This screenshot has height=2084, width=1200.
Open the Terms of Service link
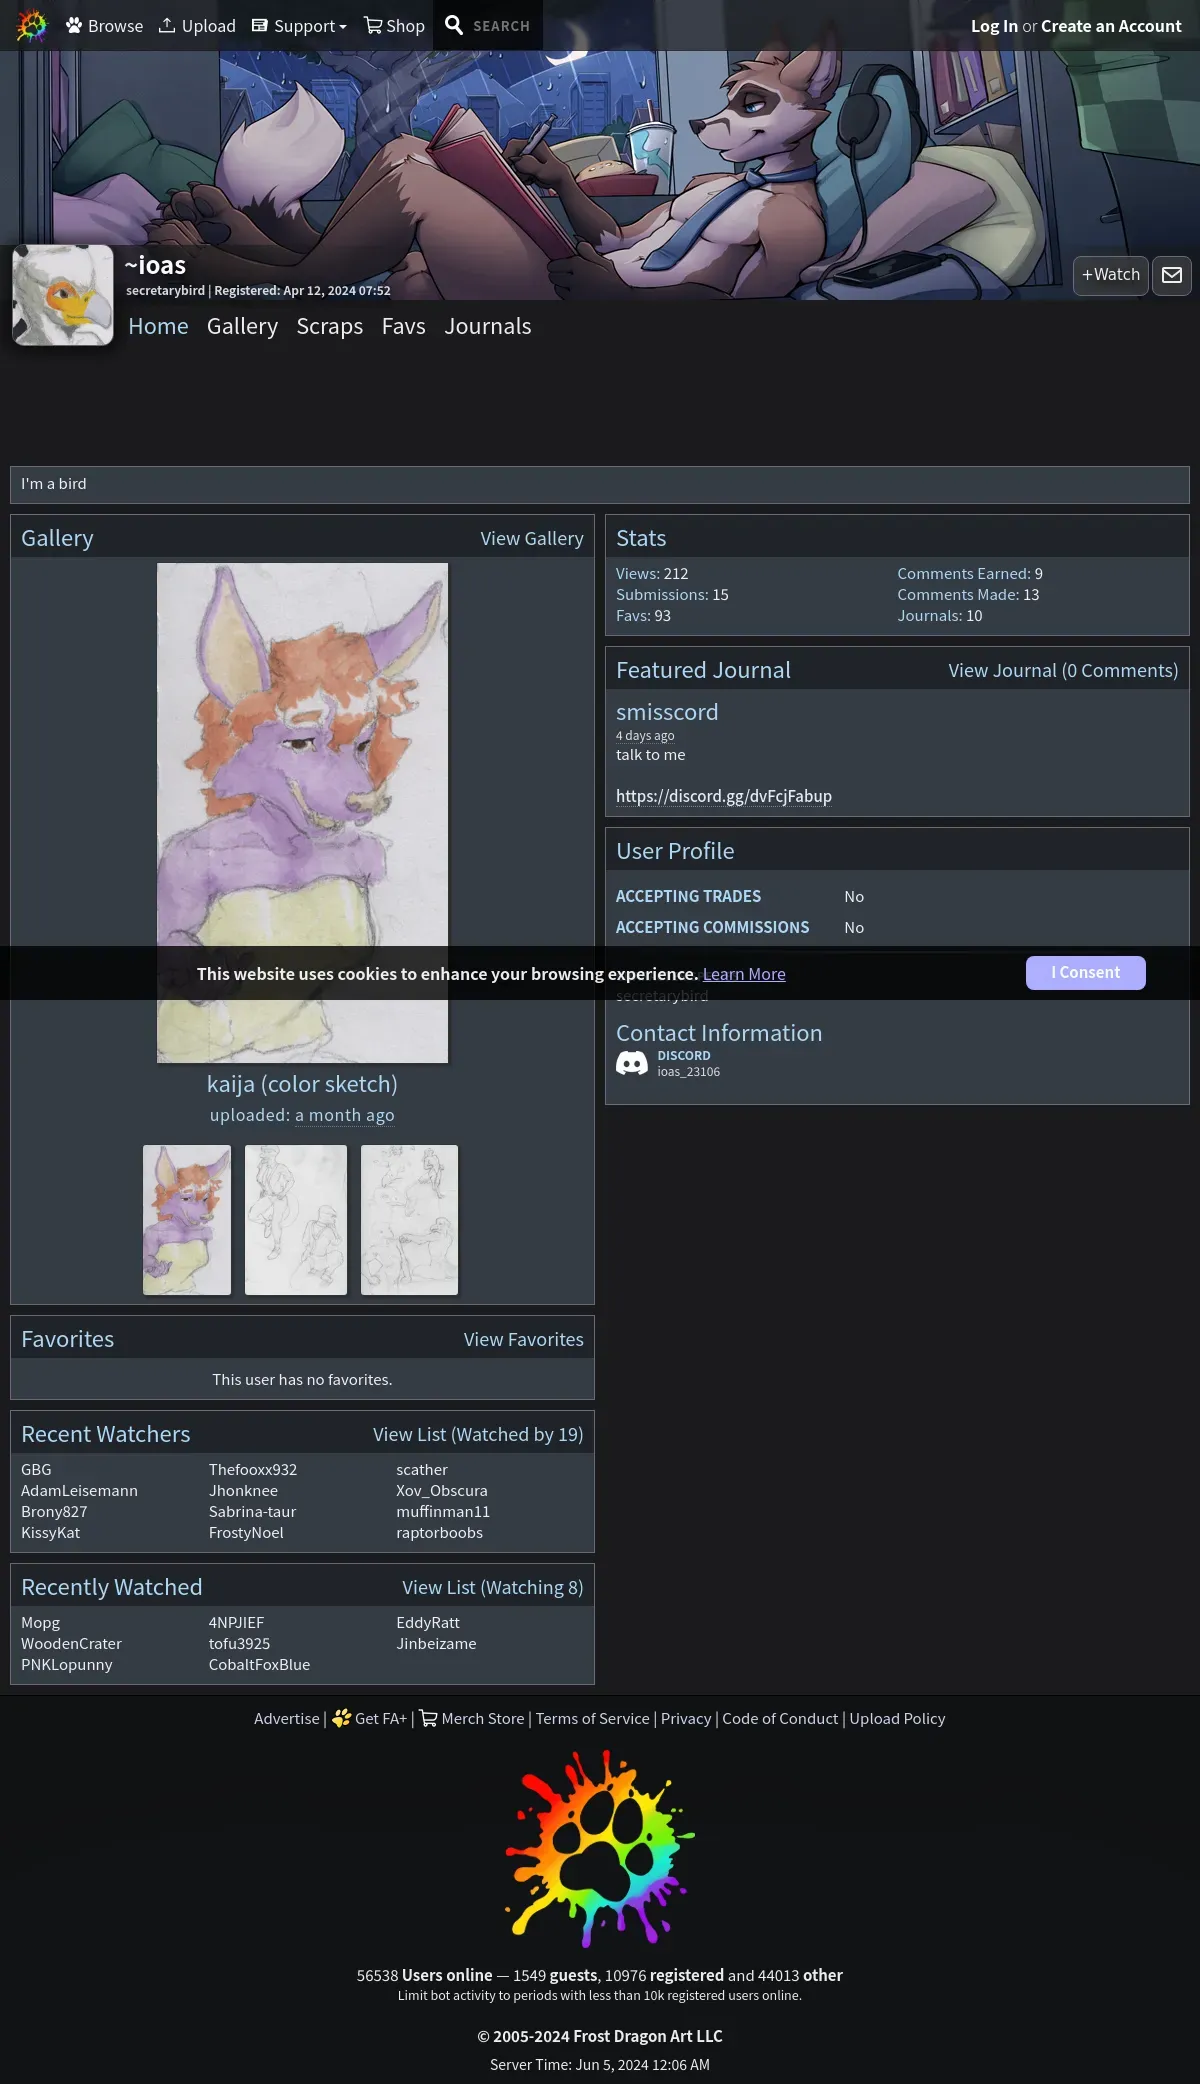point(593,1718)
